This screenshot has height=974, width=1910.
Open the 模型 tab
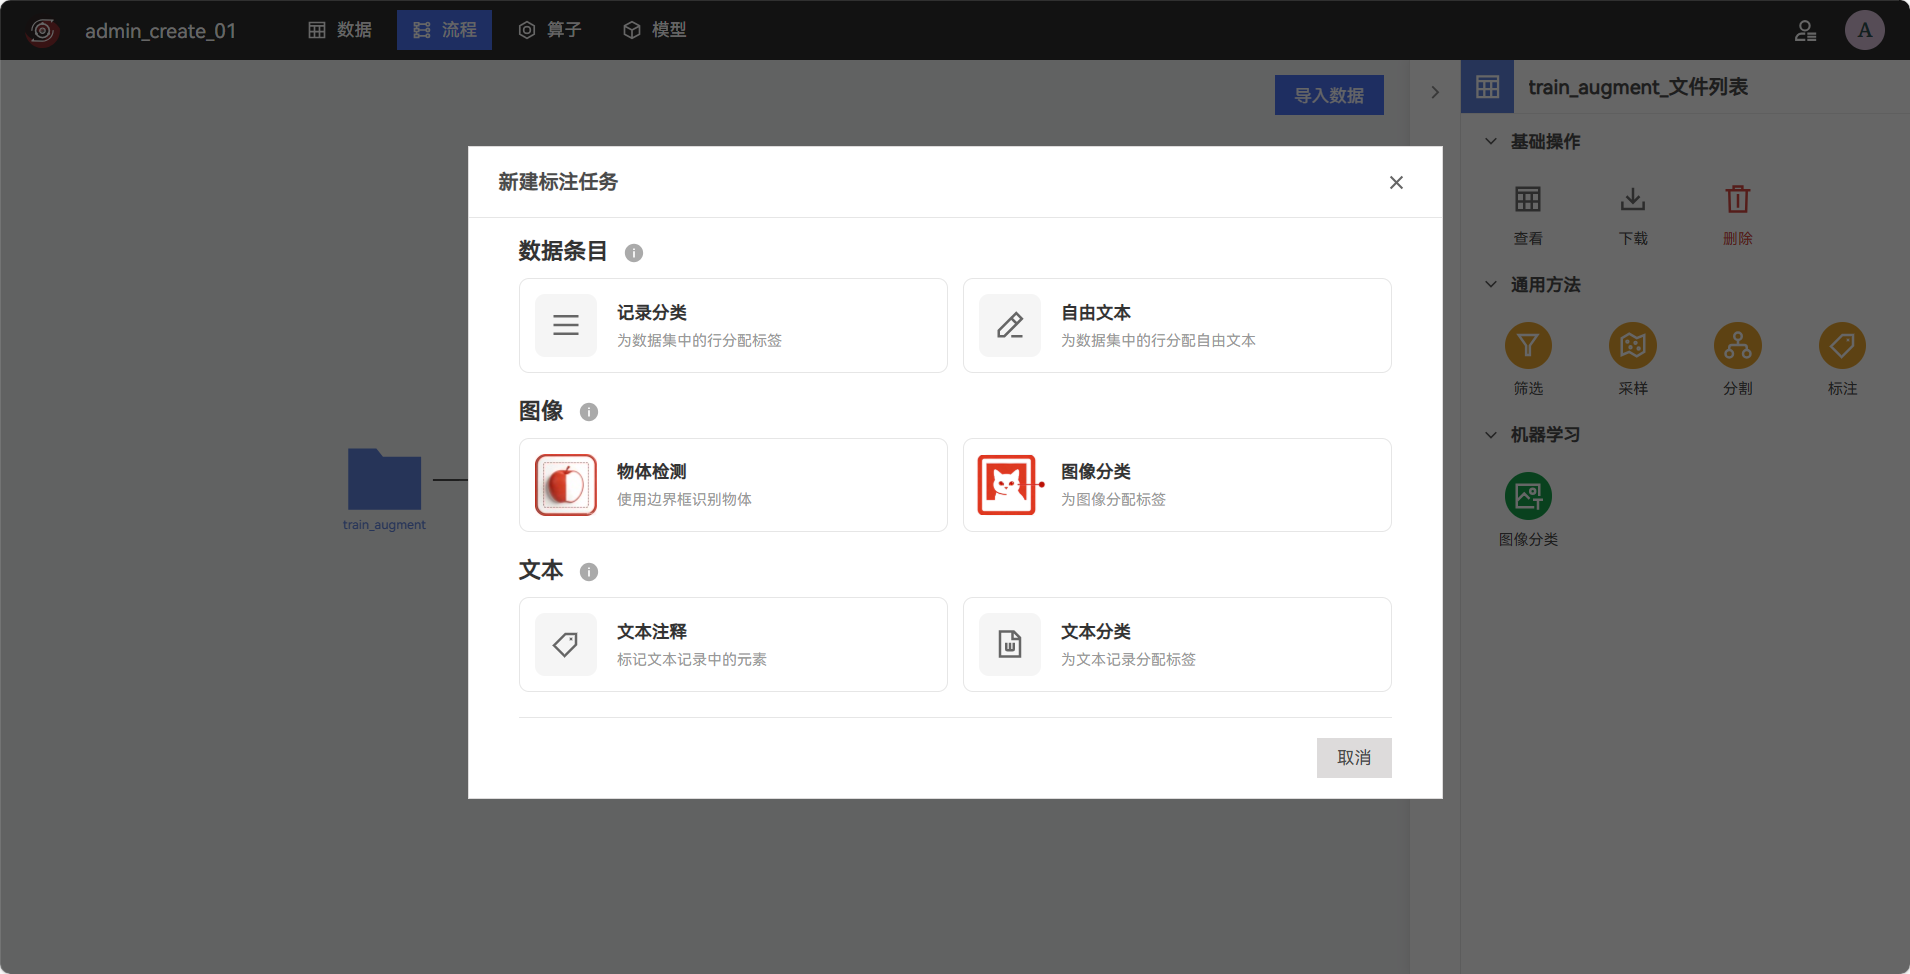(654, 30)
